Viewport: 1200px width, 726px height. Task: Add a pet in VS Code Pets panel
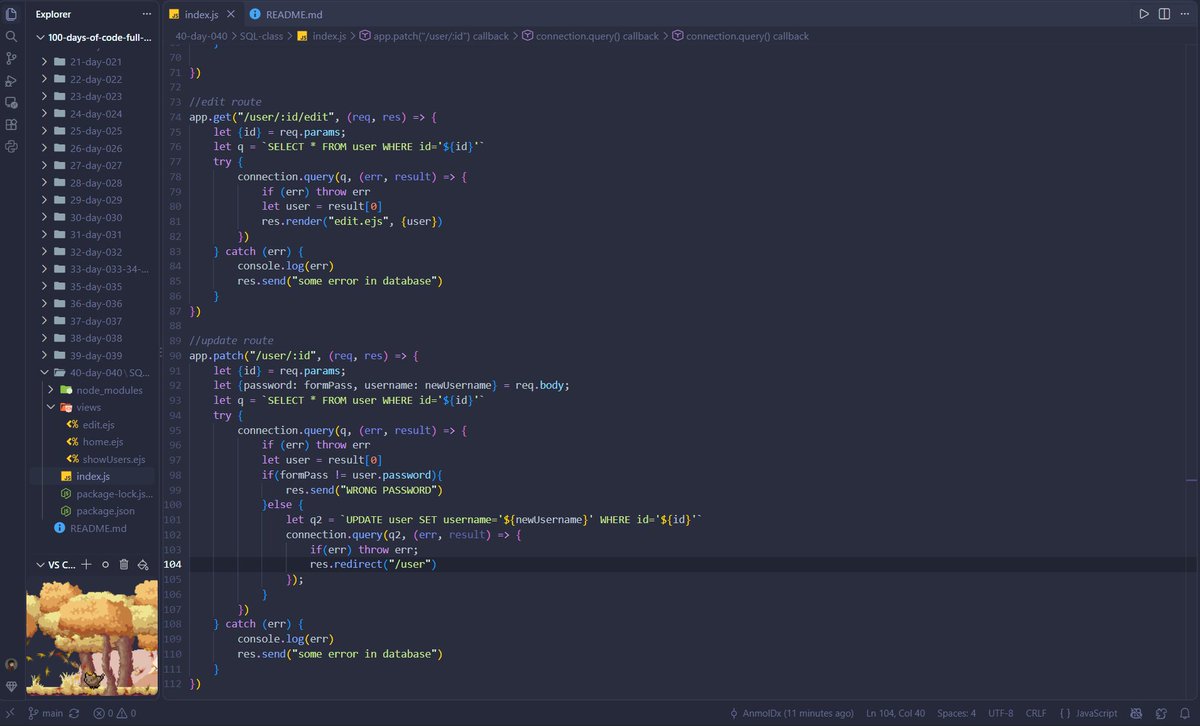tap(86, 565)
